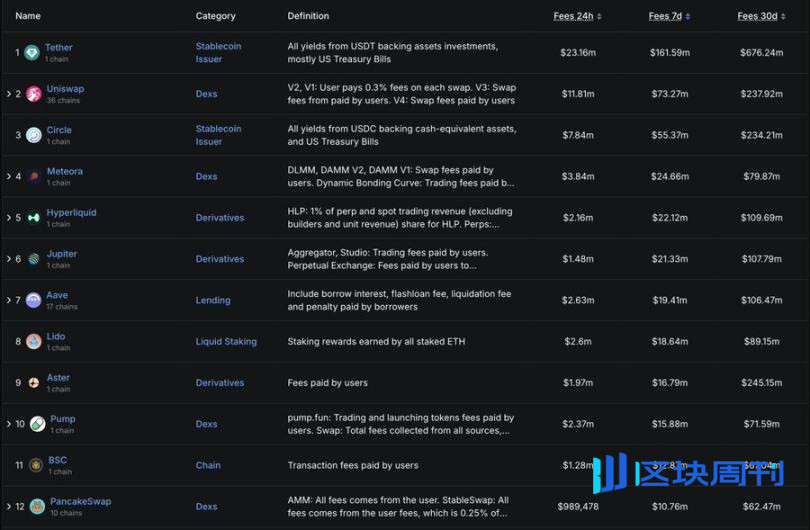Open the BSC Chain category link
Image resolution: width=810 pixels, height=530 pixels.
pyautogui.click(x=208, y=465)
